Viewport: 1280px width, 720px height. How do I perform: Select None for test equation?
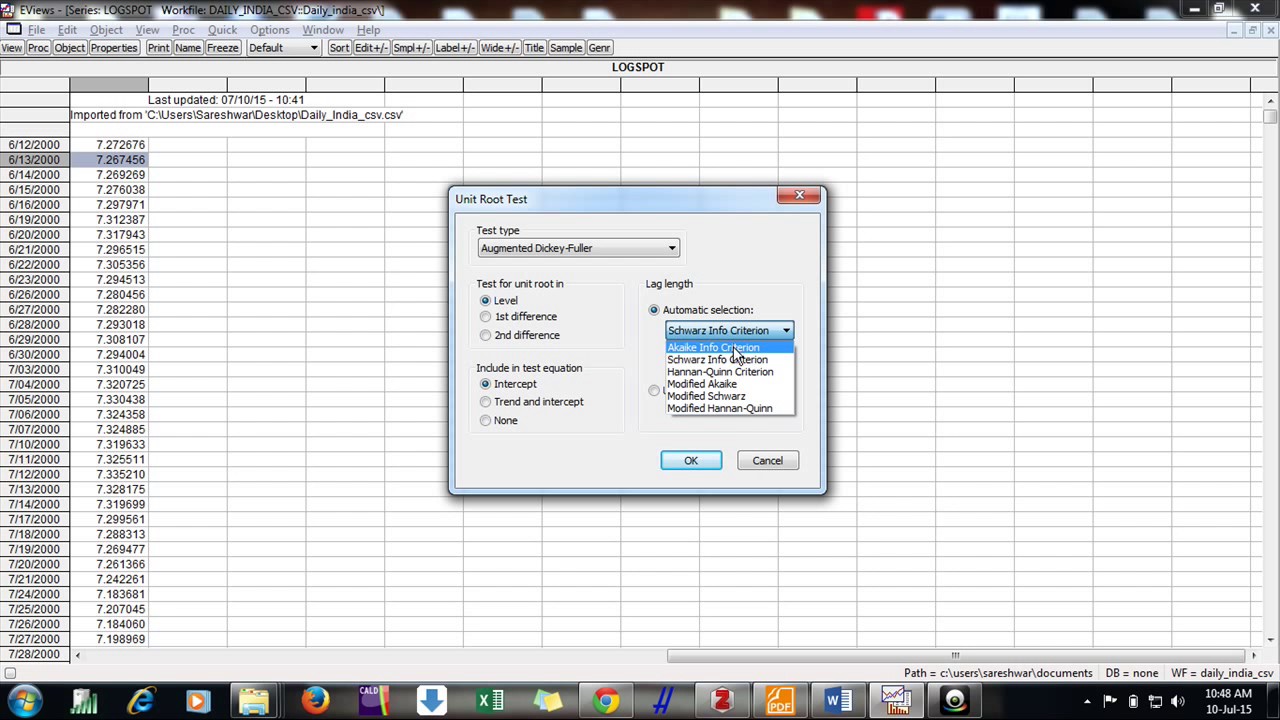485,420
